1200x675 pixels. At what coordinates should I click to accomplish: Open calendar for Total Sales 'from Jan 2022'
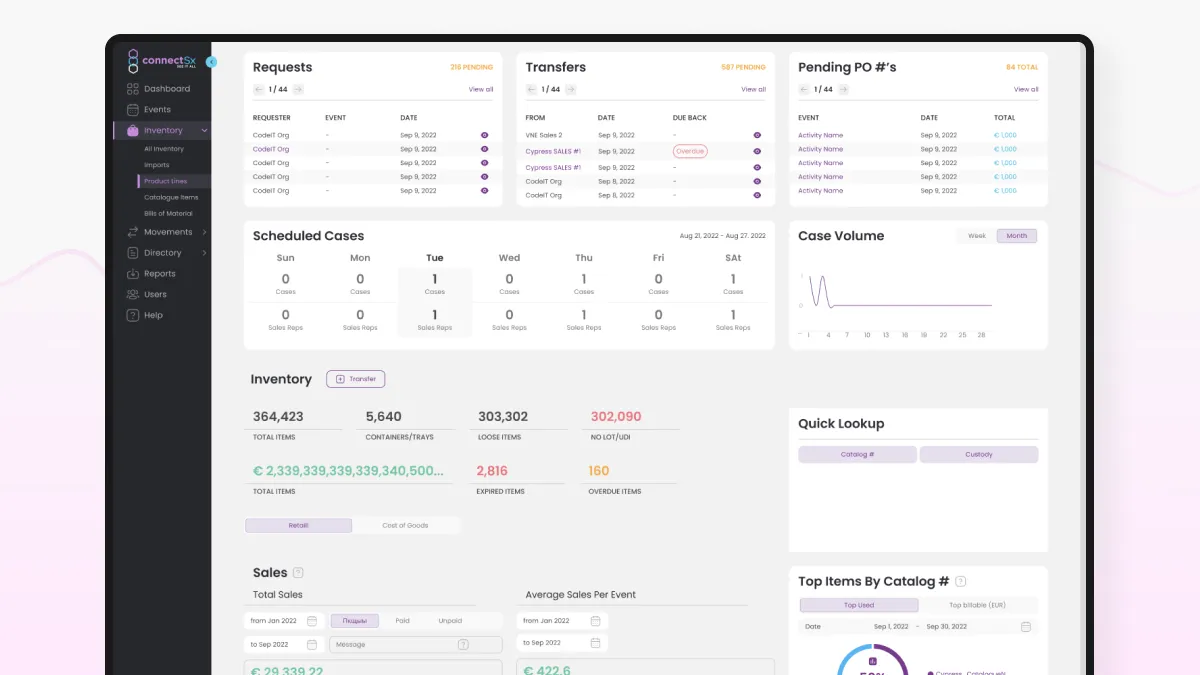tap(312, 621)
